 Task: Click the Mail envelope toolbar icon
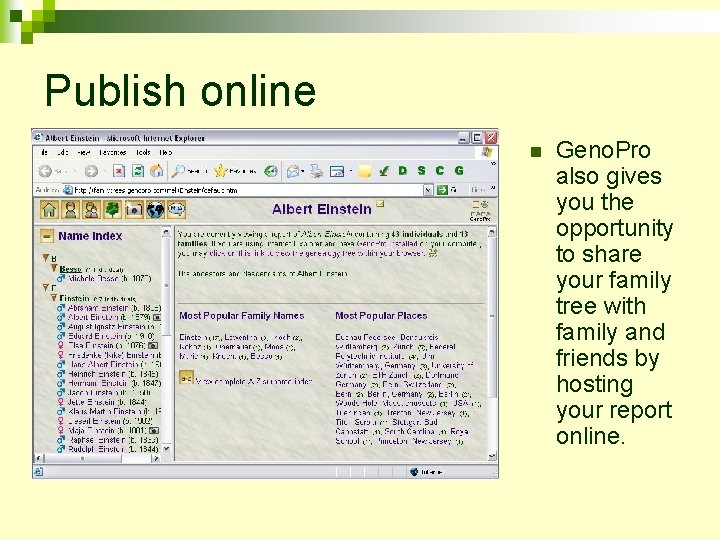click(292, 172)
